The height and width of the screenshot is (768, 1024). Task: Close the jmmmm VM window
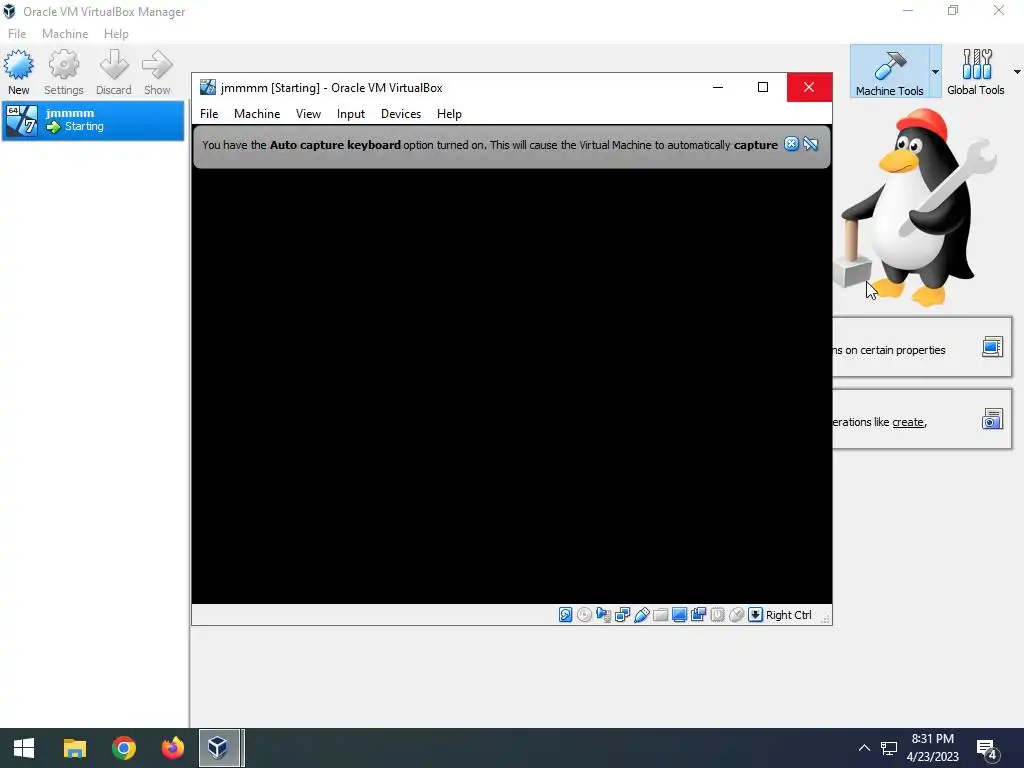(x=809, y=87)
